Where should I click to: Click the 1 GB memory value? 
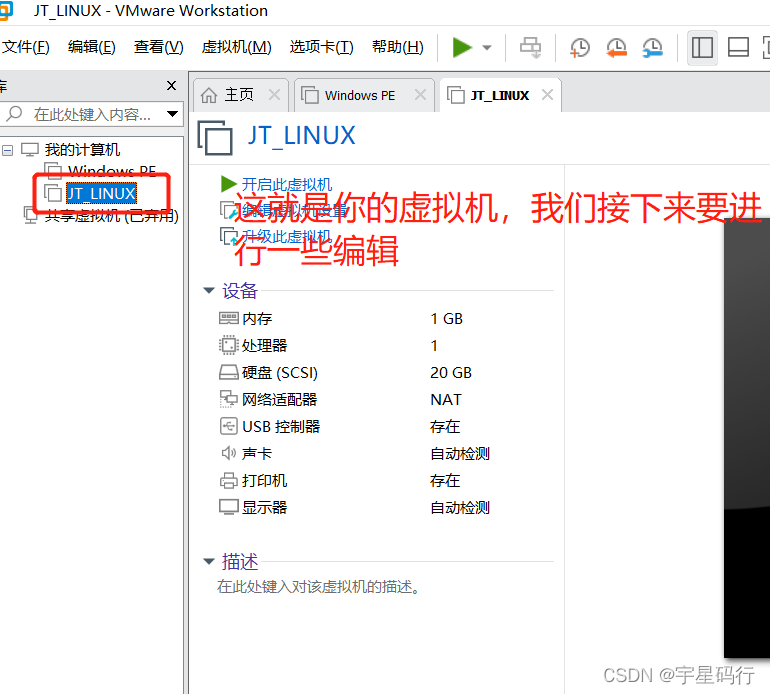coord(446,319)
